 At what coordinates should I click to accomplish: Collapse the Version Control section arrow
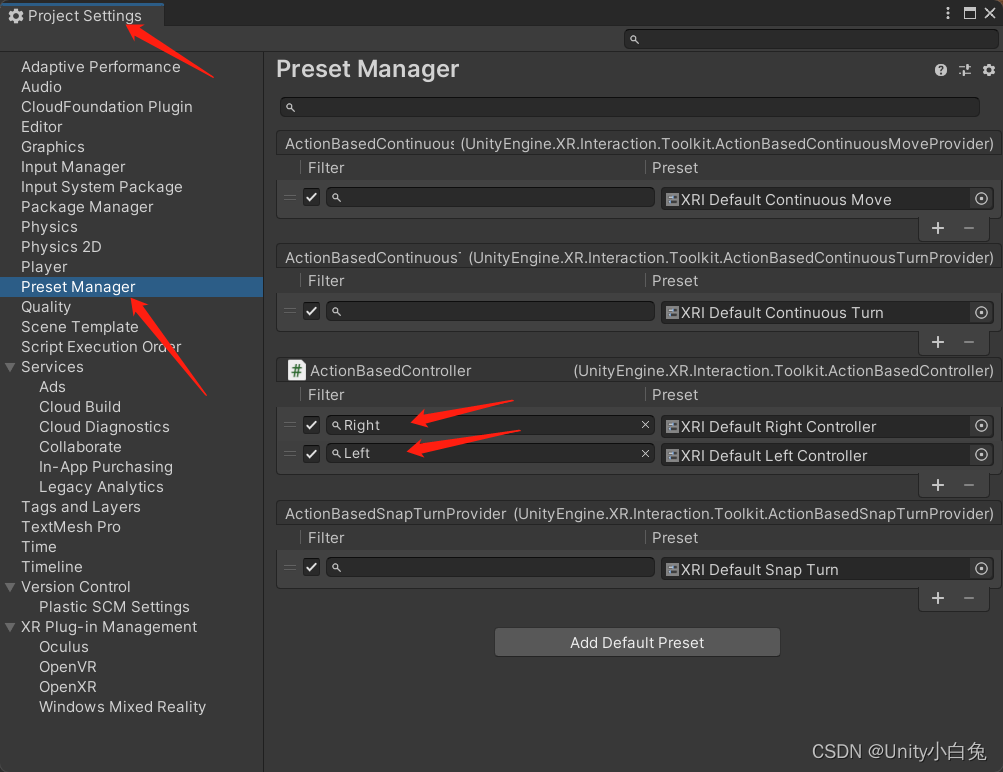tap(10, 587)
